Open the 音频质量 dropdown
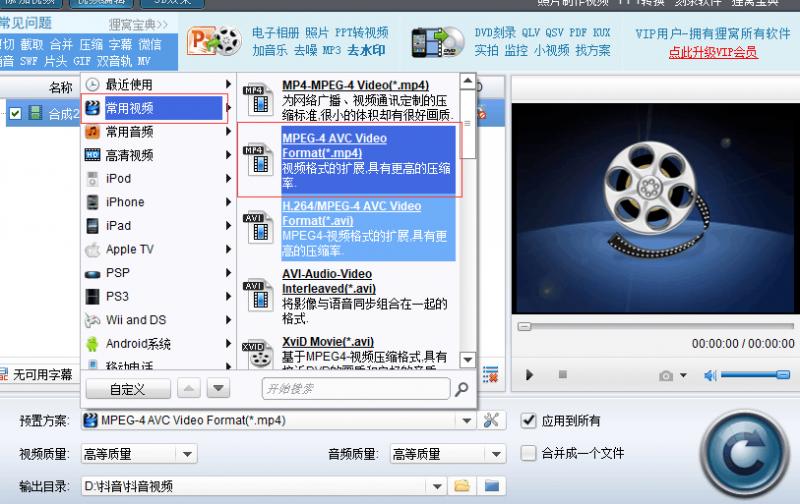The height and width of the screenshot is (504, 800). pyautogui.click(x=496, y=454)
